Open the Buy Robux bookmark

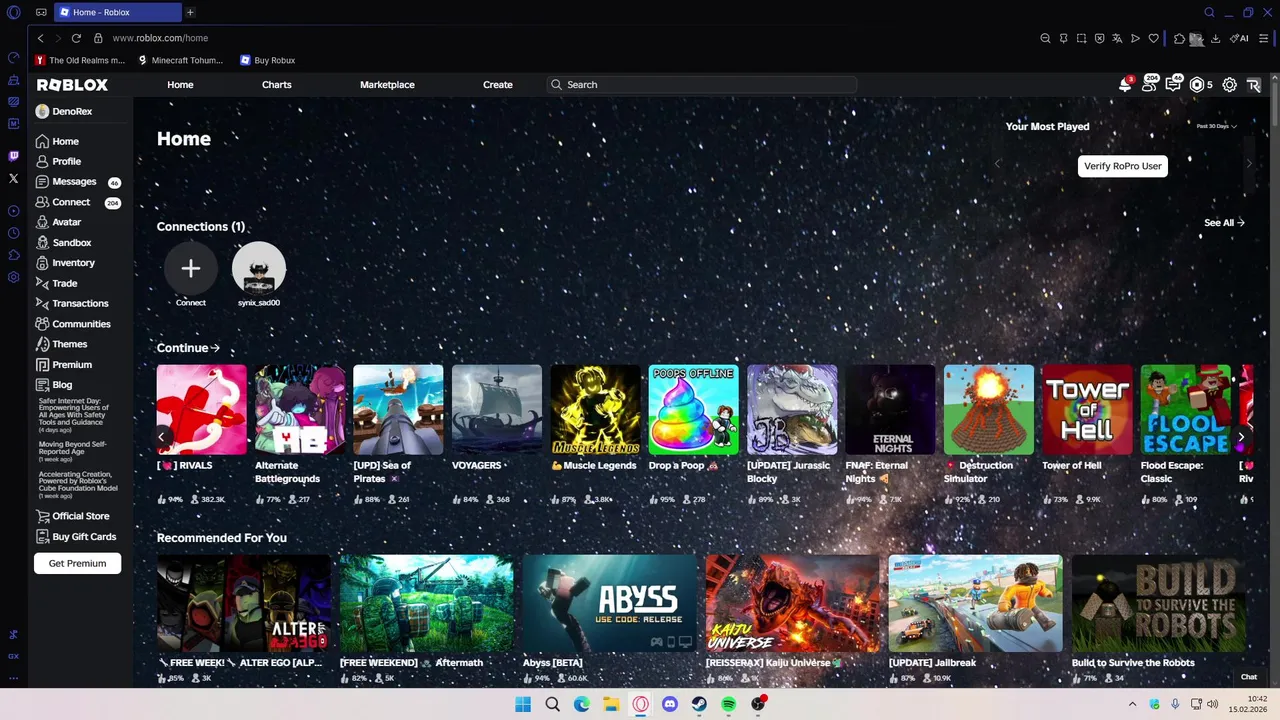point(267,60)
